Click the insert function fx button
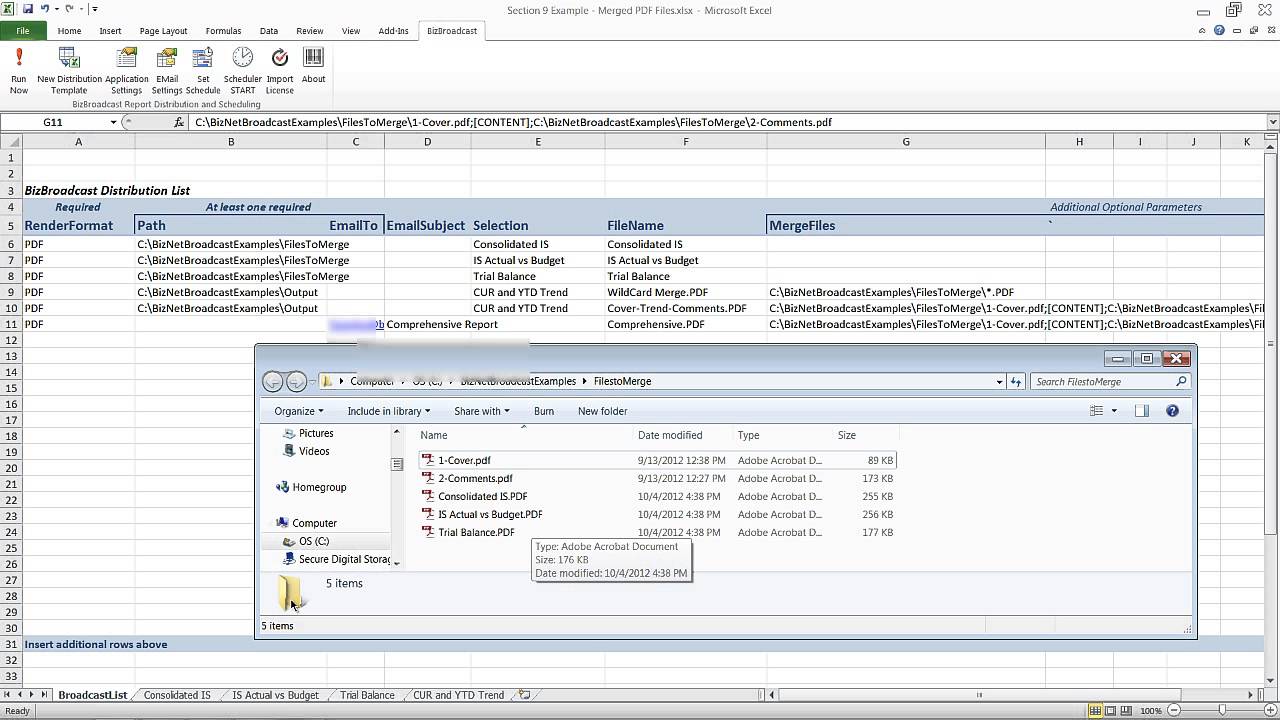 click(179, 122)
